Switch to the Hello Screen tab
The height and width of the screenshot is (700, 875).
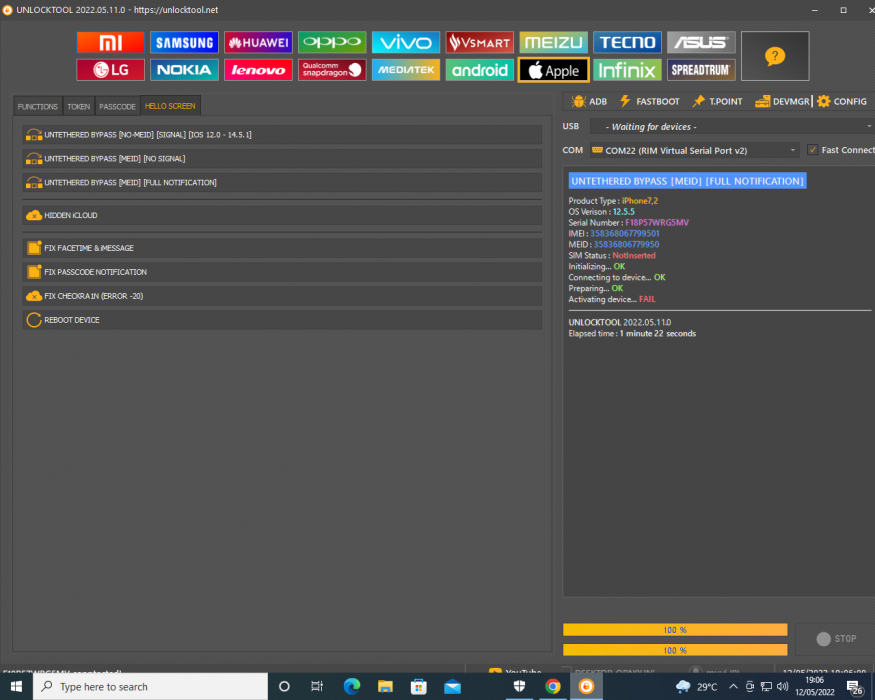tap(170, 106)
